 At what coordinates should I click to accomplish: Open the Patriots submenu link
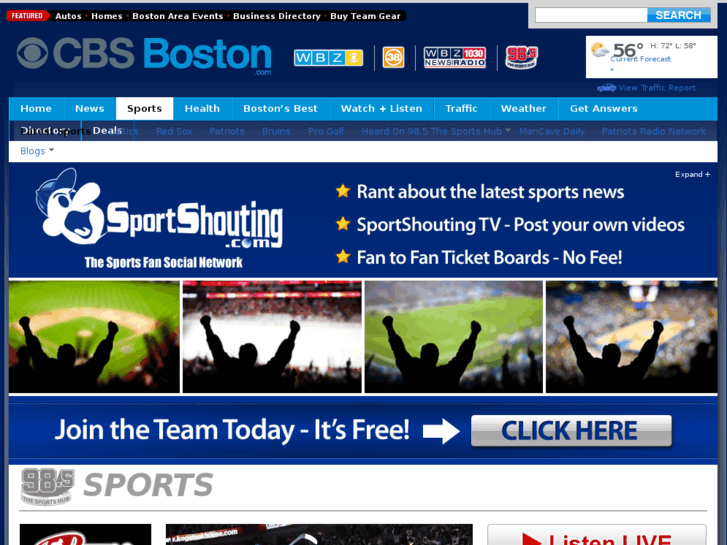tap(227, 131)
